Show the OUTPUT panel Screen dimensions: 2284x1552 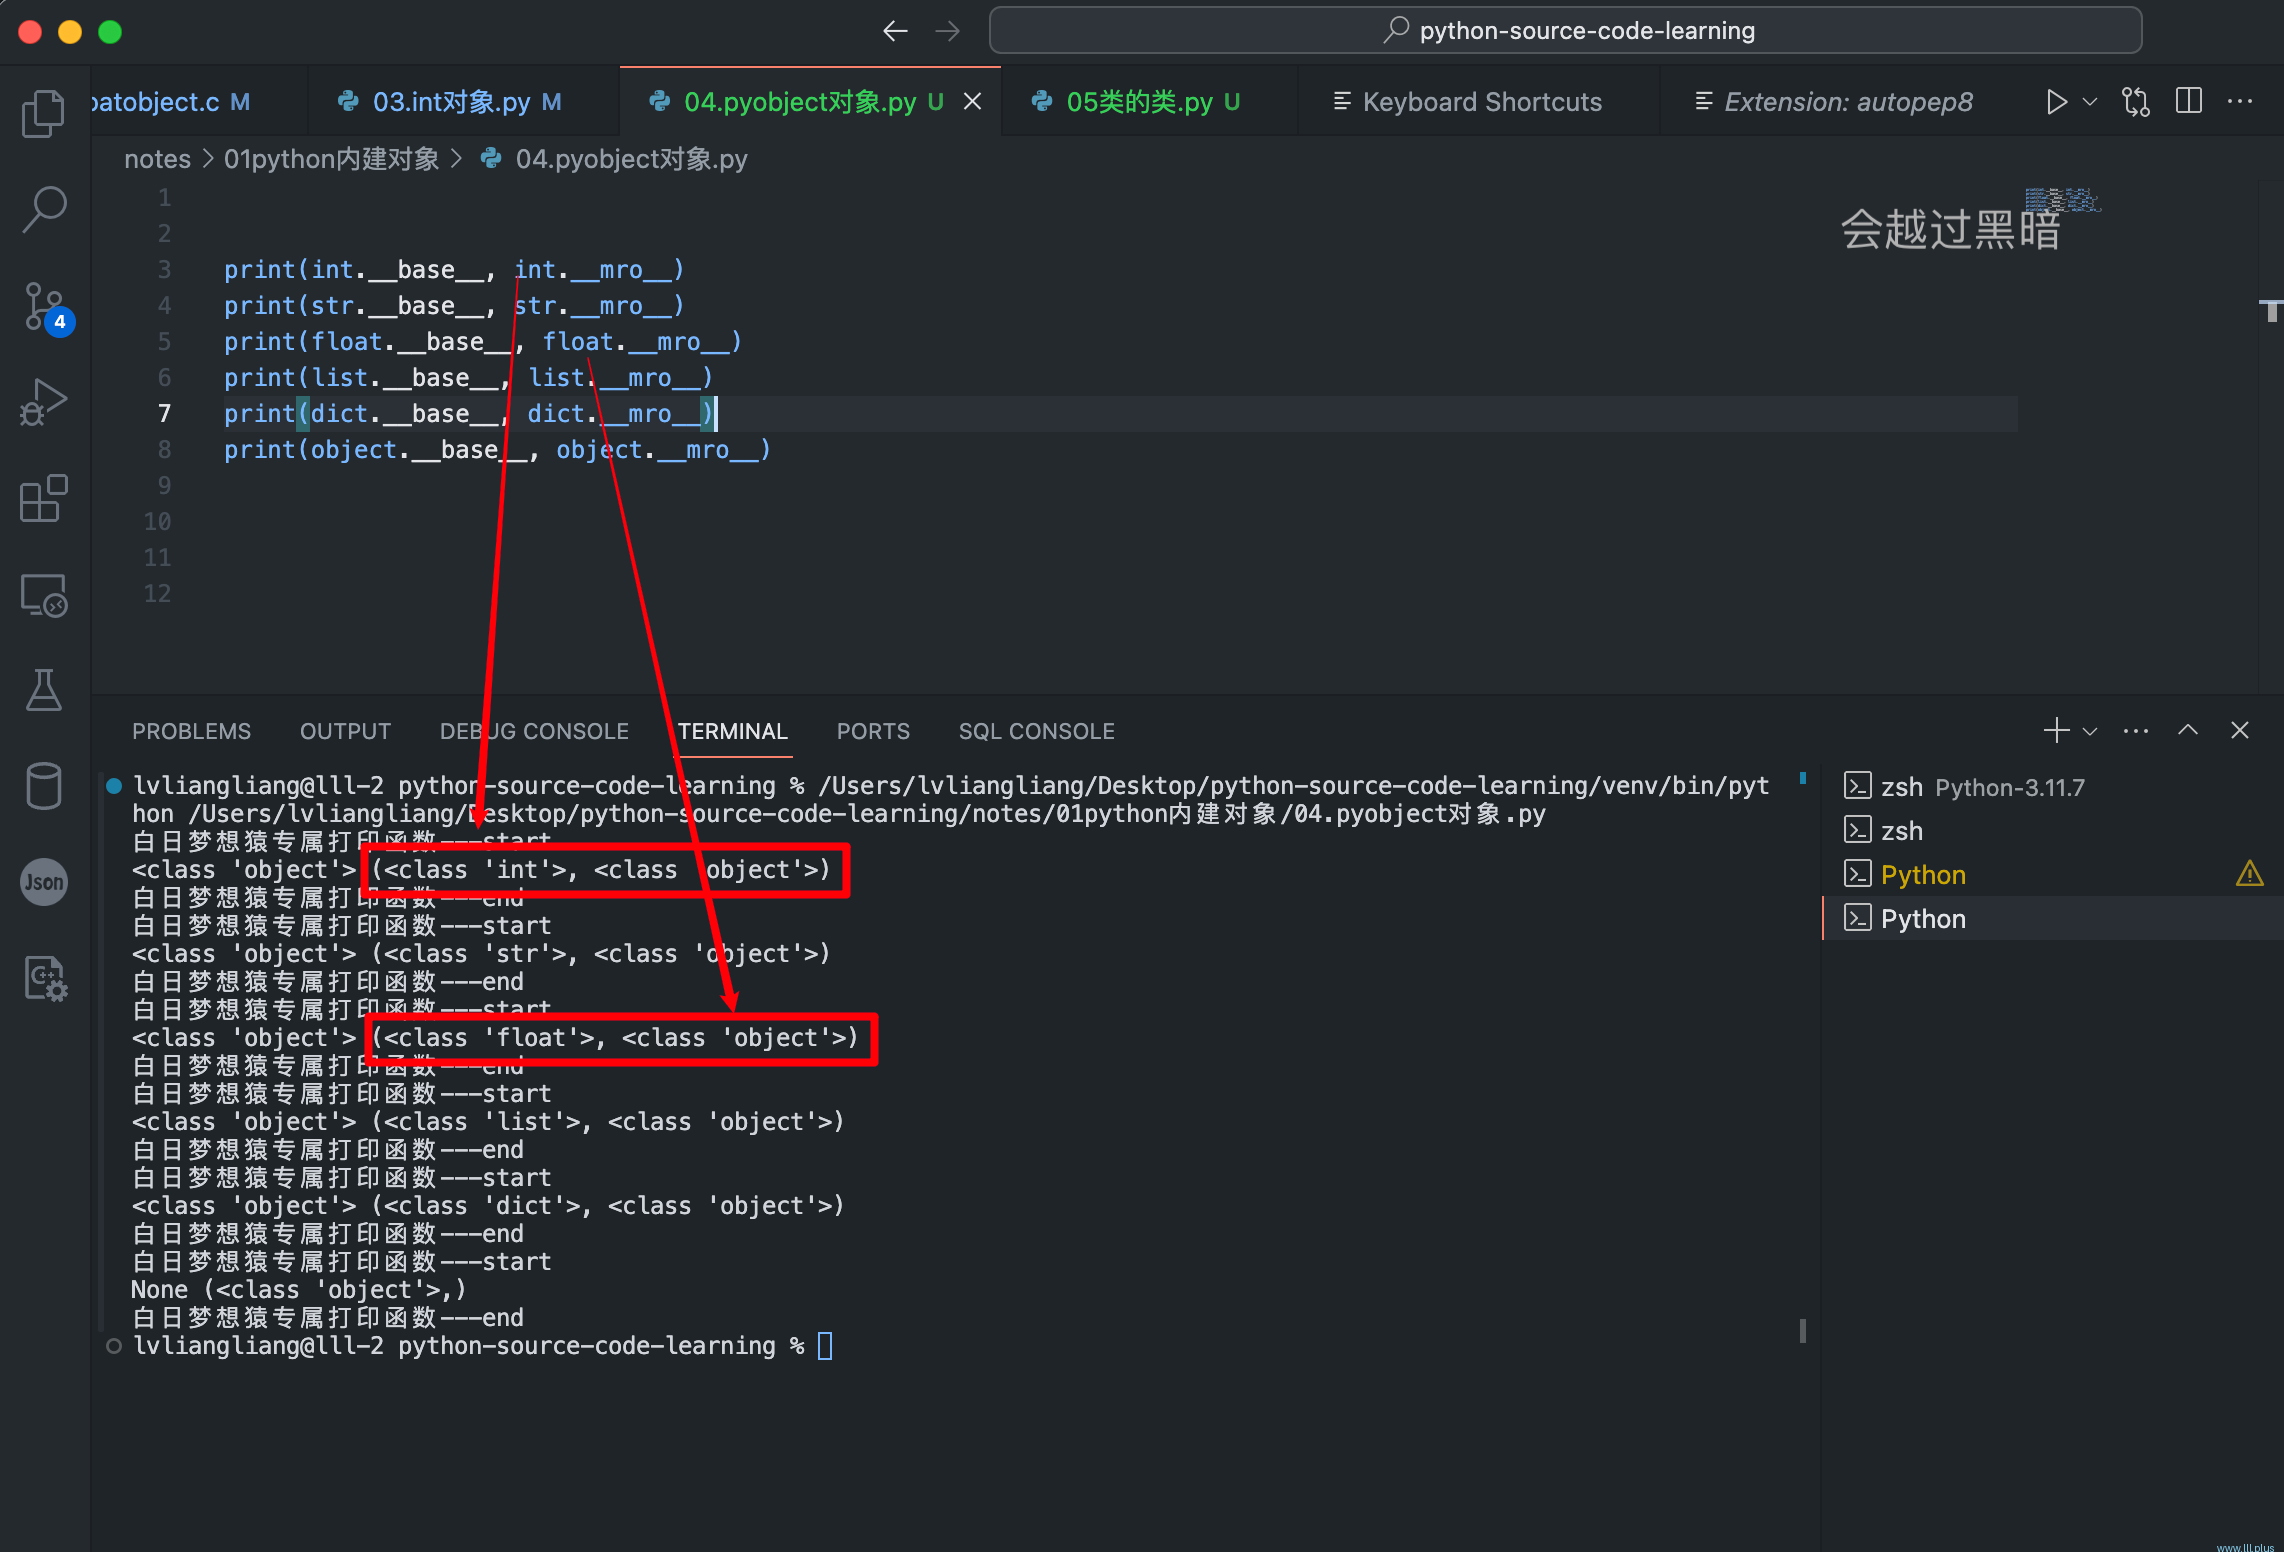[345, 731]
